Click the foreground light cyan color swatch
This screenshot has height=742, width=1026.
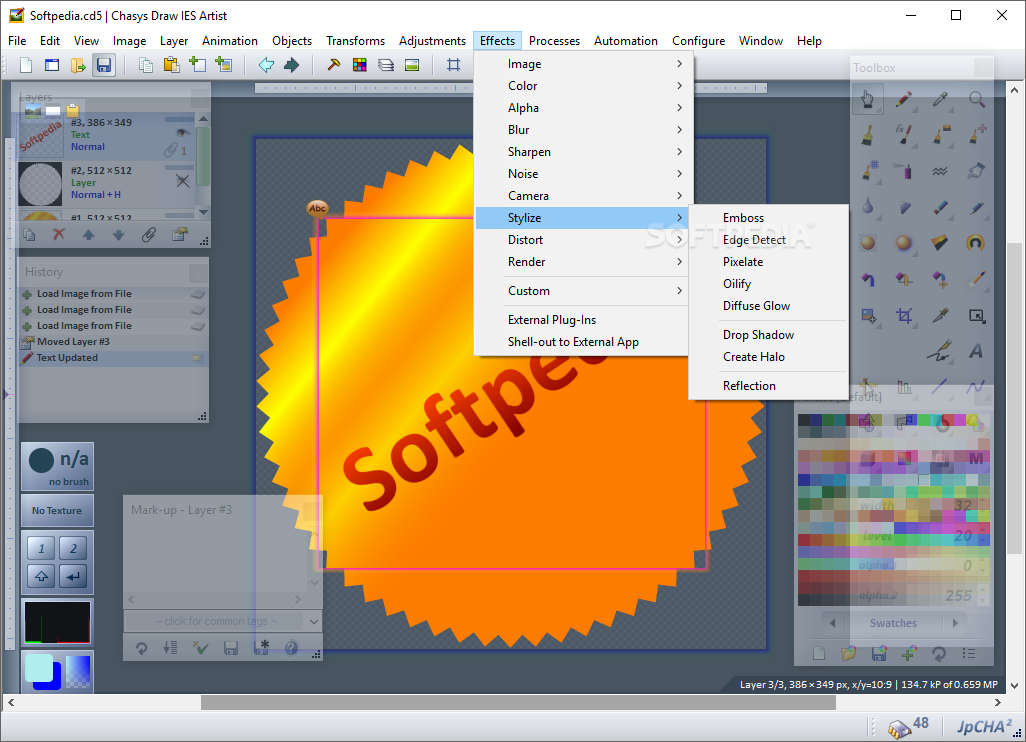tap(39, 669)
